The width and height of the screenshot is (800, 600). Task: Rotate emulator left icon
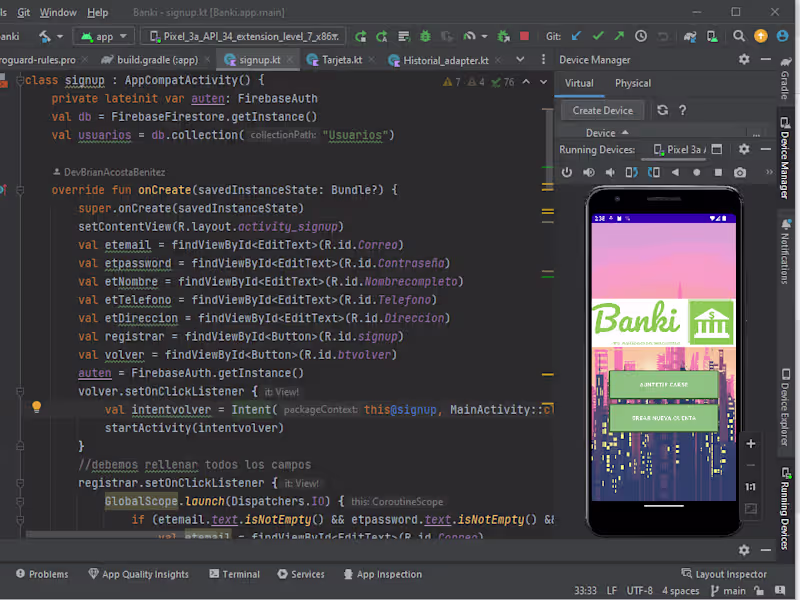pos(632,172)
